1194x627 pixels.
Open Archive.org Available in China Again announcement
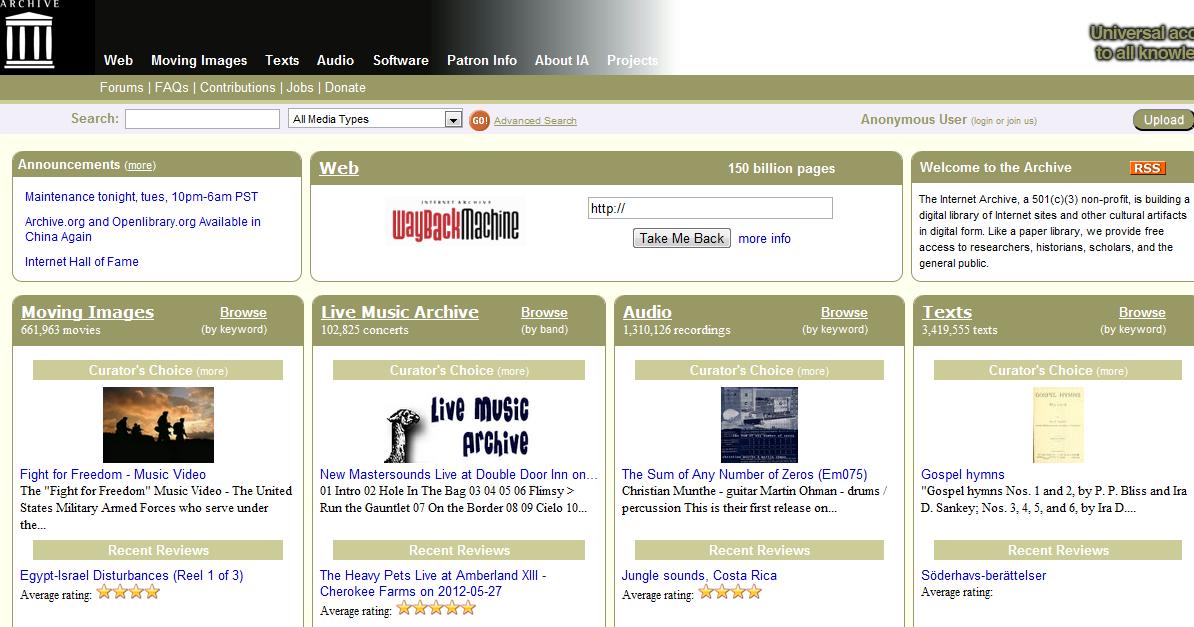(x=142, y=229)
